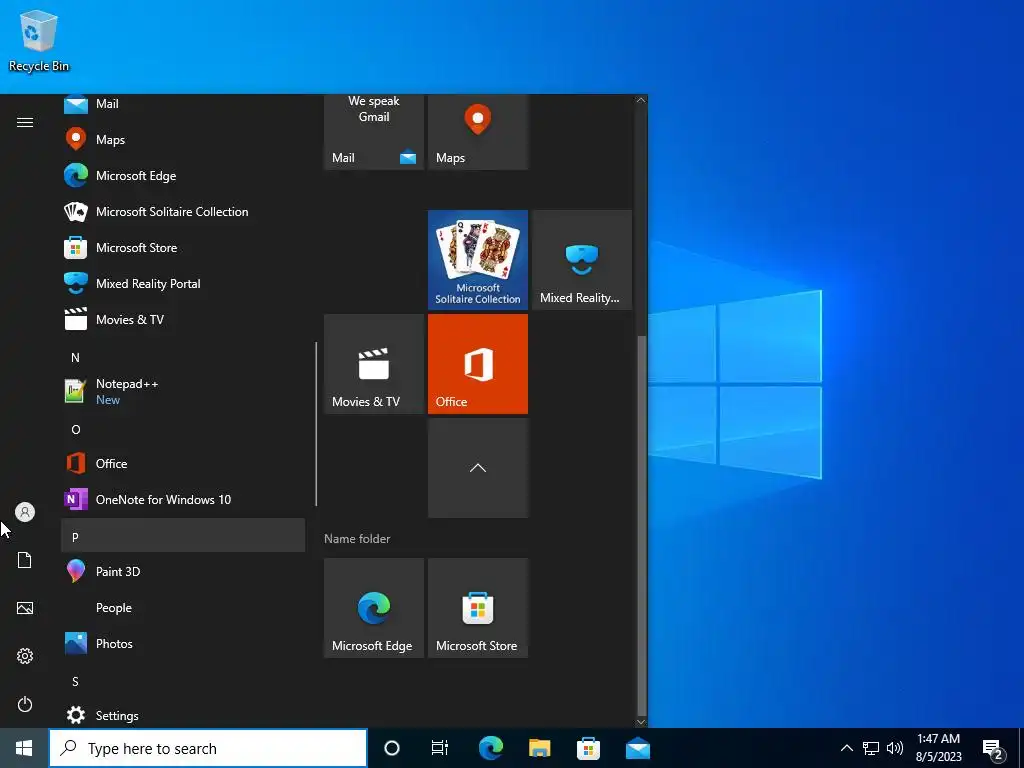Launch Notepad++ from the app list

[183, 391]
